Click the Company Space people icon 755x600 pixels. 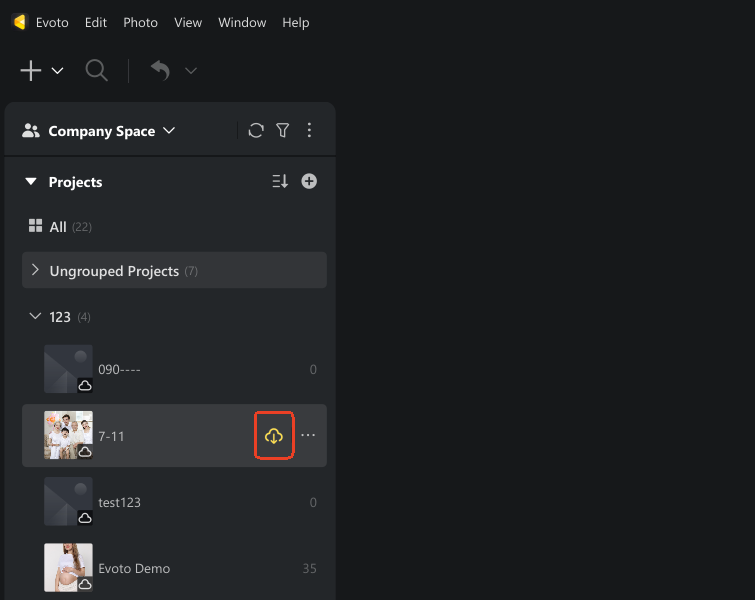tap(31, 130)
